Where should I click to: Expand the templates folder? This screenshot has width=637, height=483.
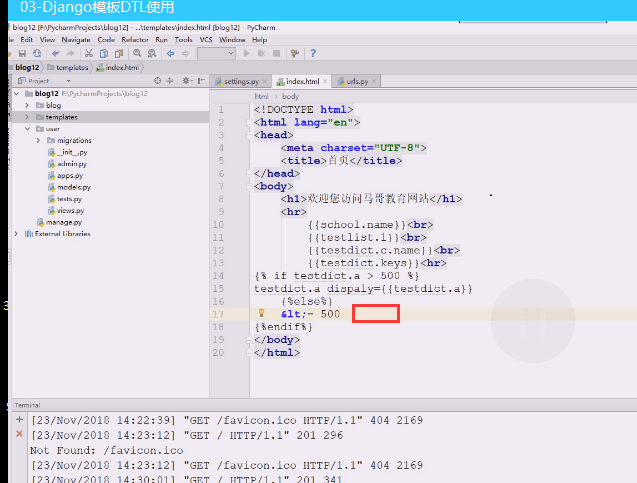(x=27, y=117)
